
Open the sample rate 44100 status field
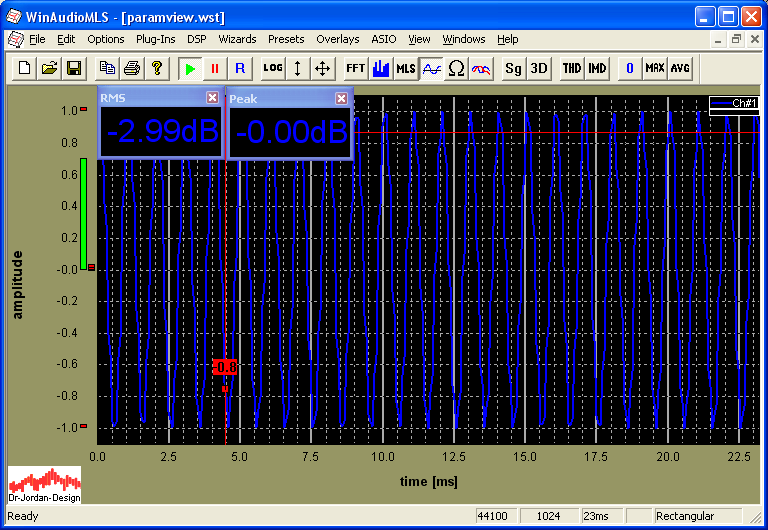(492, 516)
